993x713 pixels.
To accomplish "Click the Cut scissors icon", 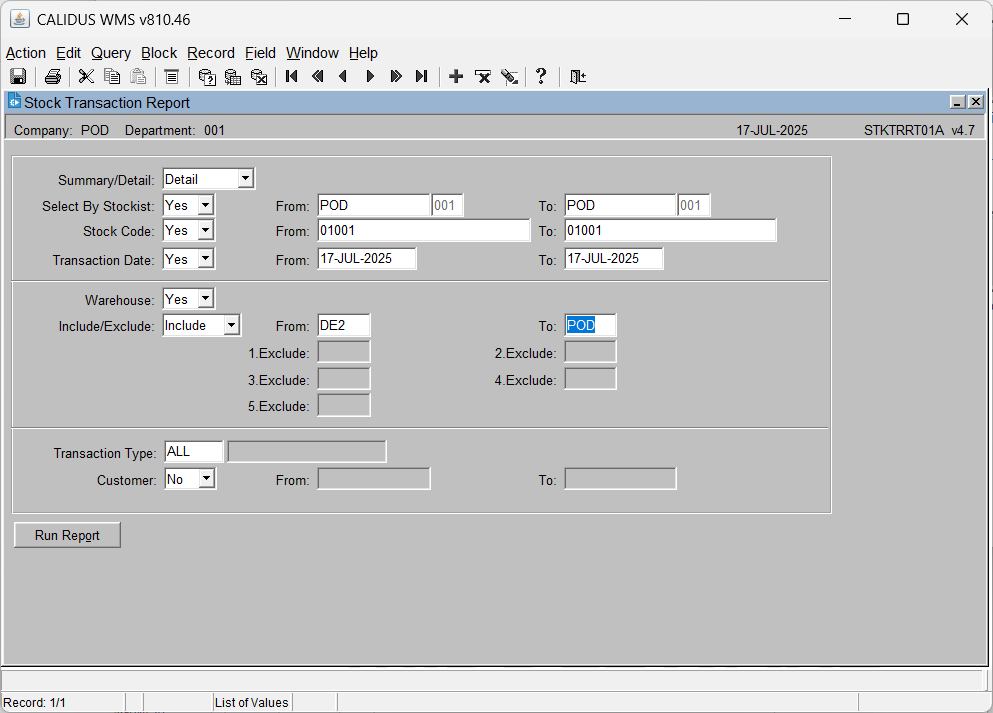I will pyautogui.click(x=86, y=77).
